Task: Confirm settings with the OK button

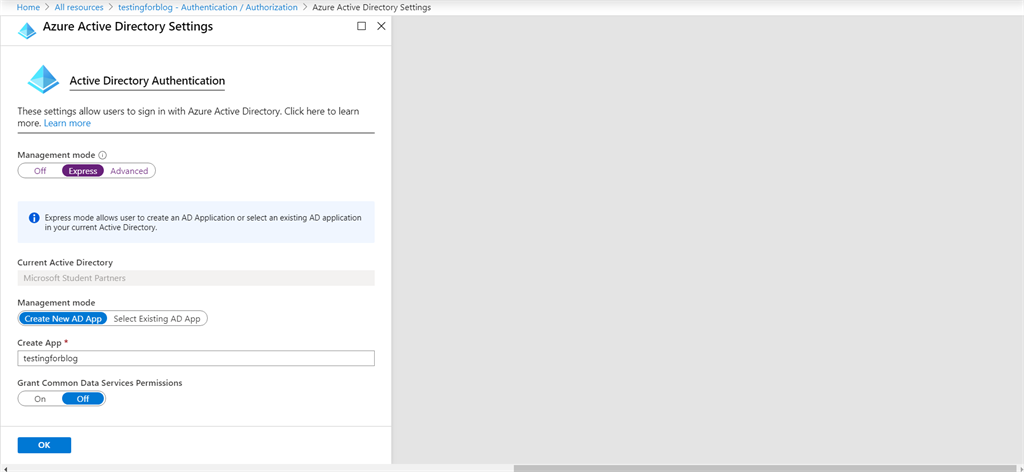Action: point(44,445)
